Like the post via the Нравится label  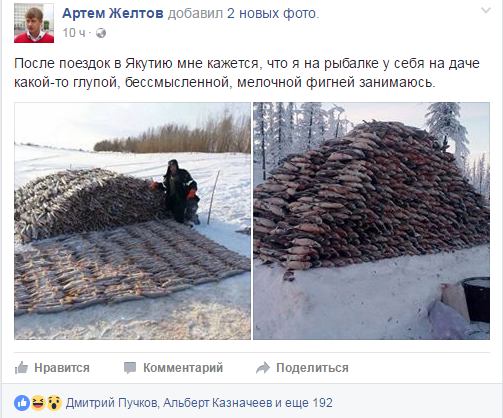(x=62, y=368)
